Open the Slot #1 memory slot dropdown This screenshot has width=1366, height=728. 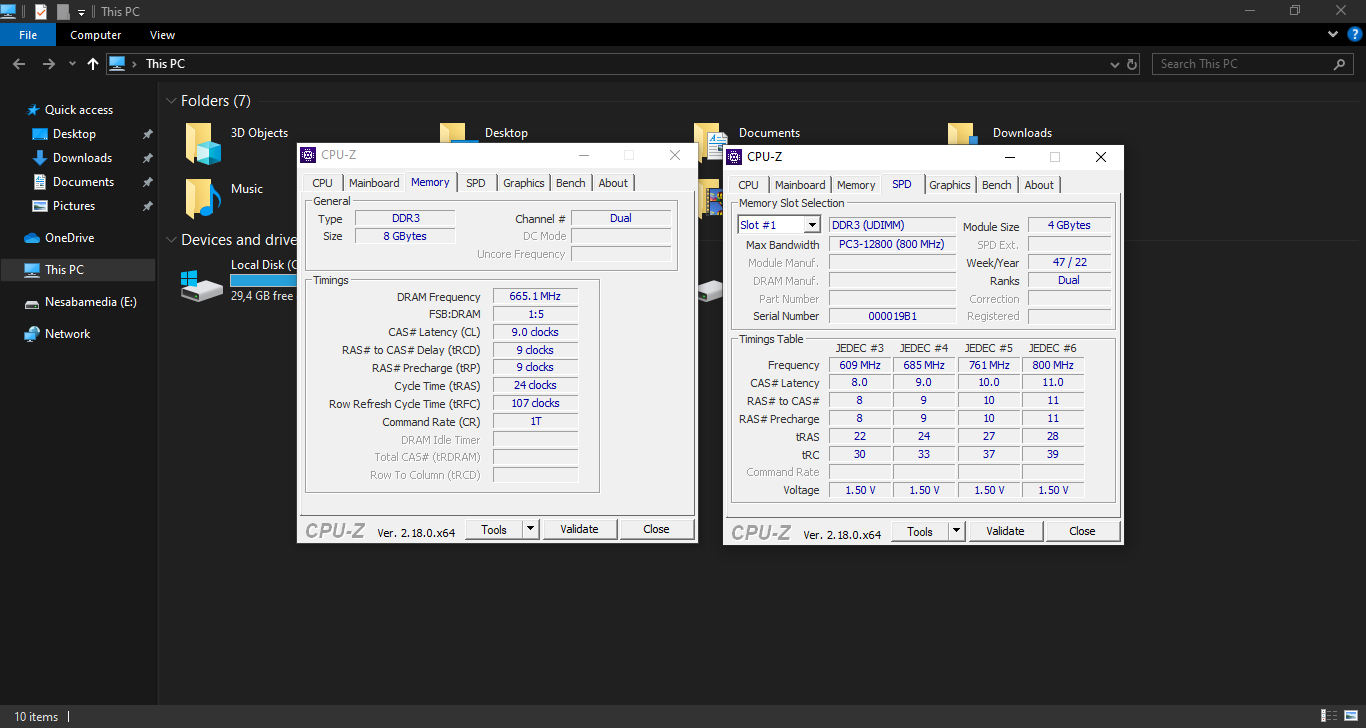click(x=811, y=225)
